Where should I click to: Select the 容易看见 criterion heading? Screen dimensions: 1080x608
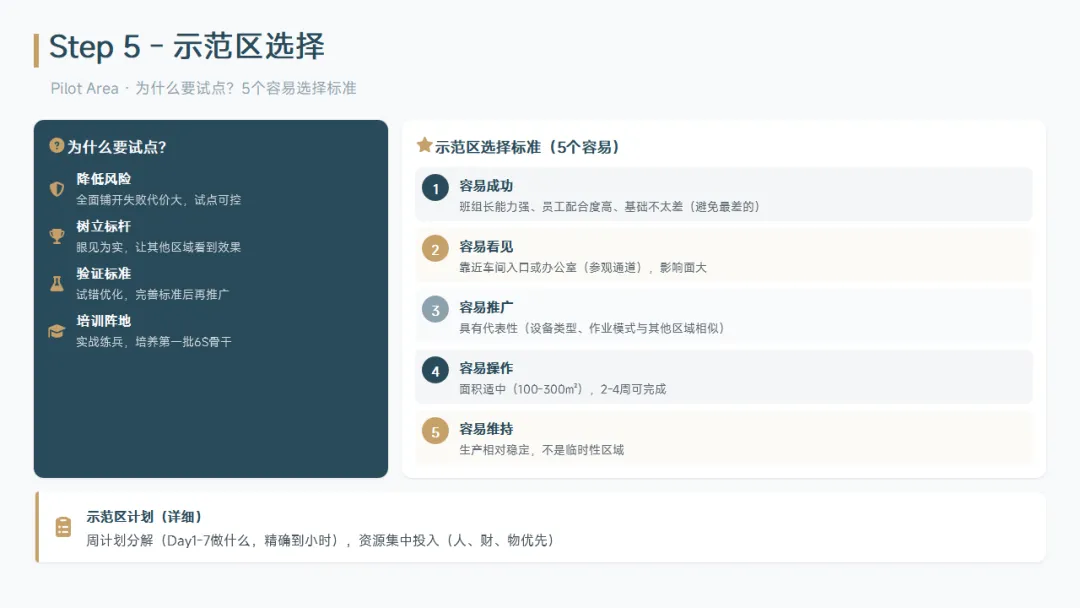pyautogui.click(x=486, y=246)
